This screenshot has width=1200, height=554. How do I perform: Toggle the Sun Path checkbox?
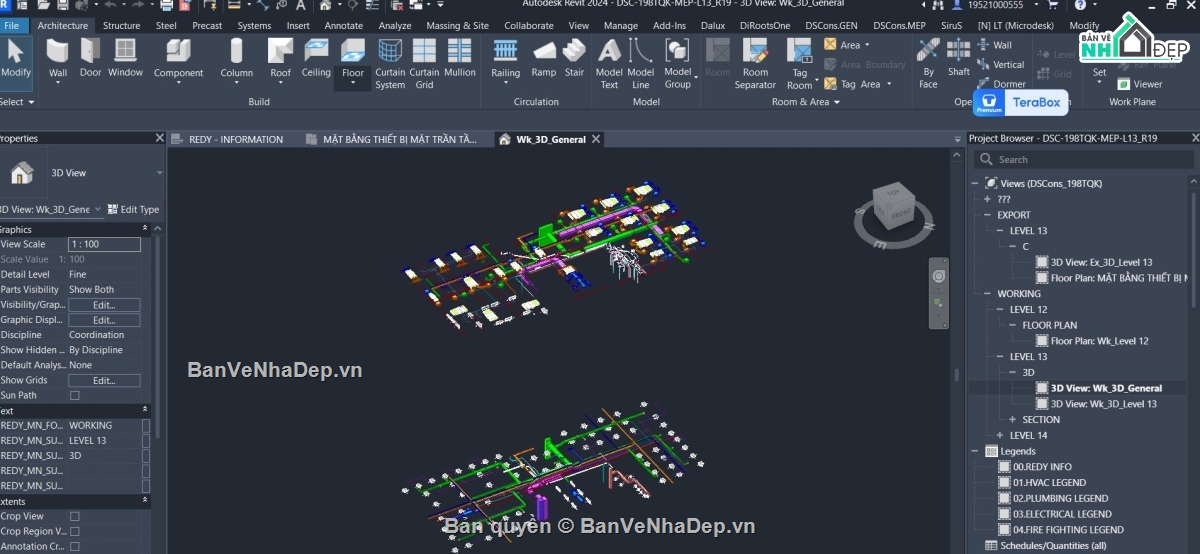[74, 396]
